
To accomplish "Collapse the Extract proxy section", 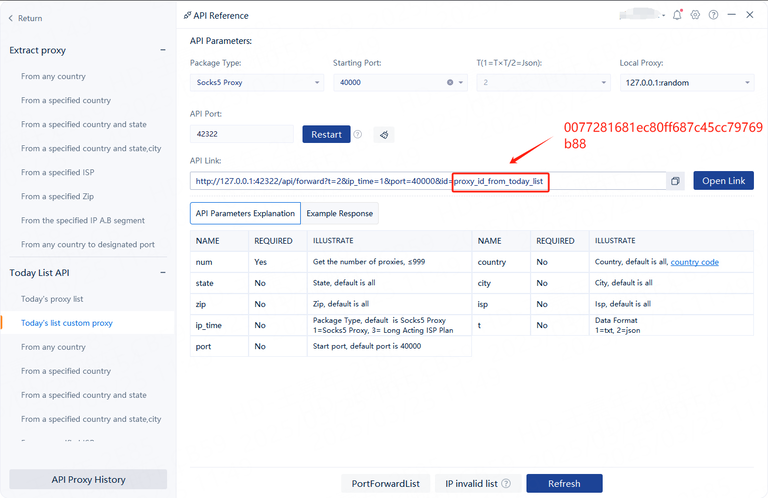I will pyautogui.click(x=163, y=50).
